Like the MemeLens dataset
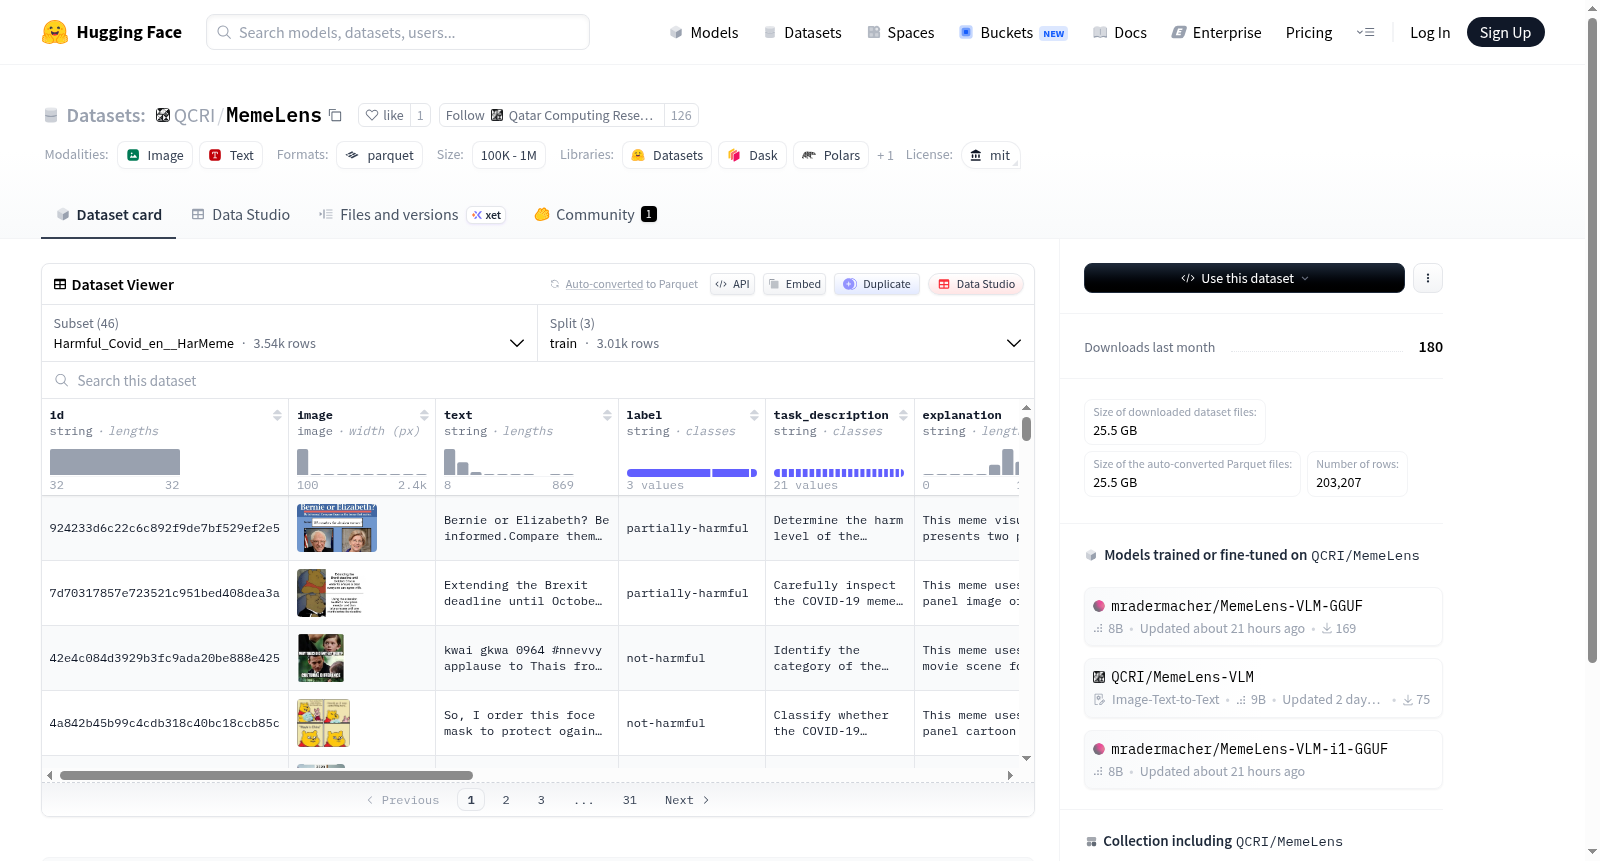1600x861 pixels. (x=384, y=115)
